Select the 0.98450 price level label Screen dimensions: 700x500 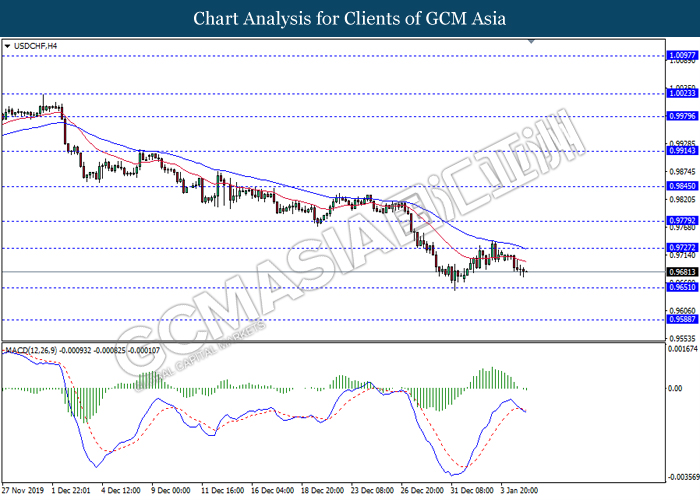[x=681, y=186]
